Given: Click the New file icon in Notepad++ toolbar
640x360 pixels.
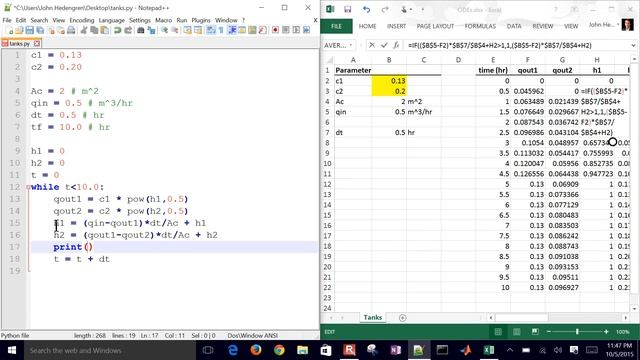Looking at the screenshot, I should click(x=9, y=30).
